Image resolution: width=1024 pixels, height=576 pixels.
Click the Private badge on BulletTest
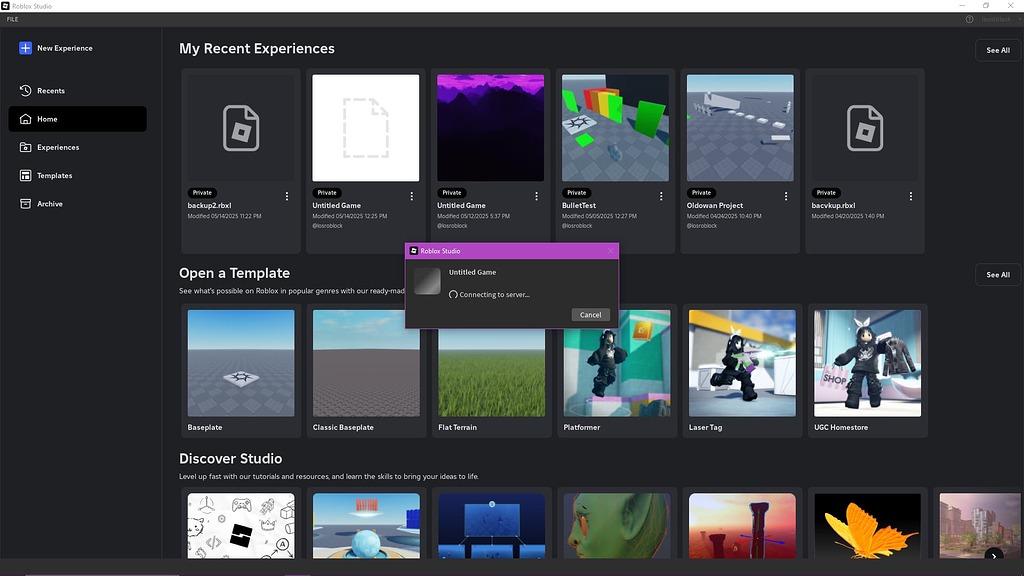[x=577, y=193]
